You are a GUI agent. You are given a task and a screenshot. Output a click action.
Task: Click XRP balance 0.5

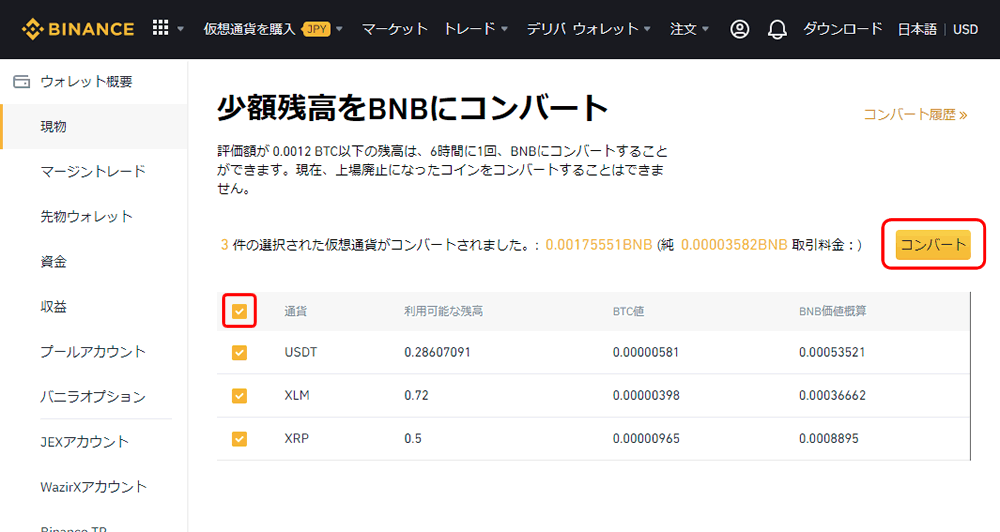pos(413,438)
